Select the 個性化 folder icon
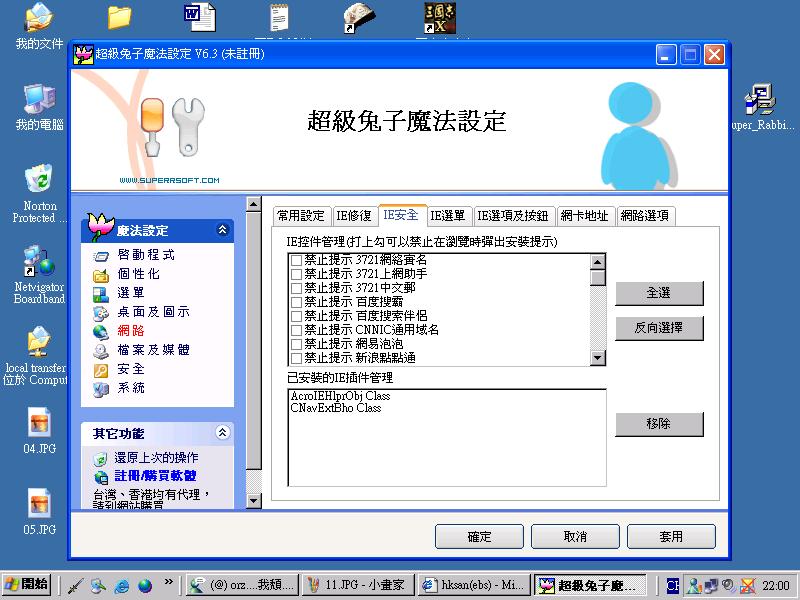The height and width of the screenshot is (600, 800). [x=101, y=276]
